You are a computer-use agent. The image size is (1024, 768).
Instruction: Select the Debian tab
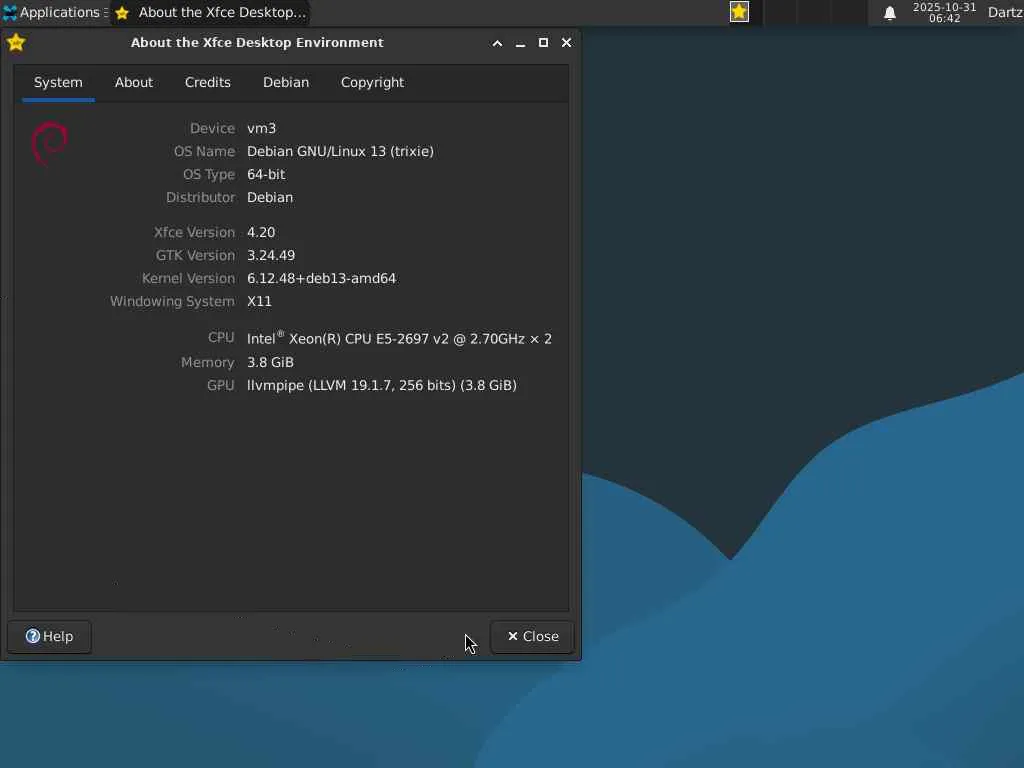[x=286, y=83]
